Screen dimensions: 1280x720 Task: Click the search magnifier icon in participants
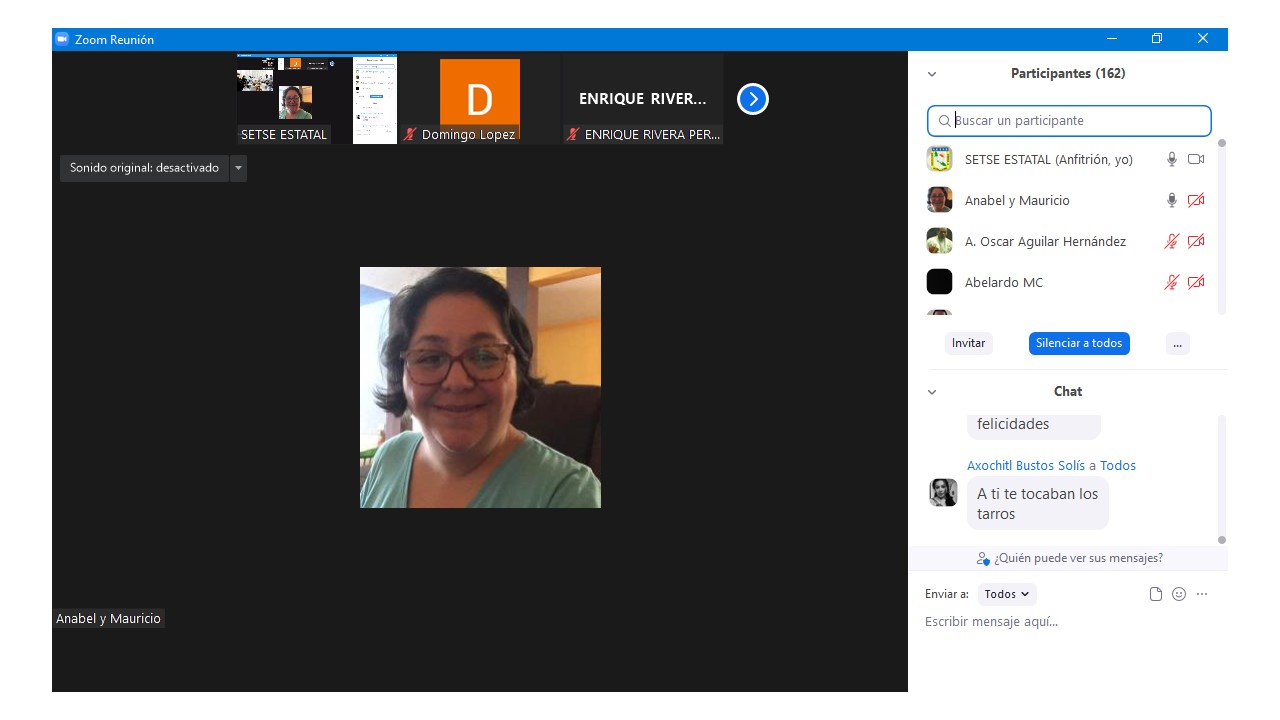[x=944, y=121]
